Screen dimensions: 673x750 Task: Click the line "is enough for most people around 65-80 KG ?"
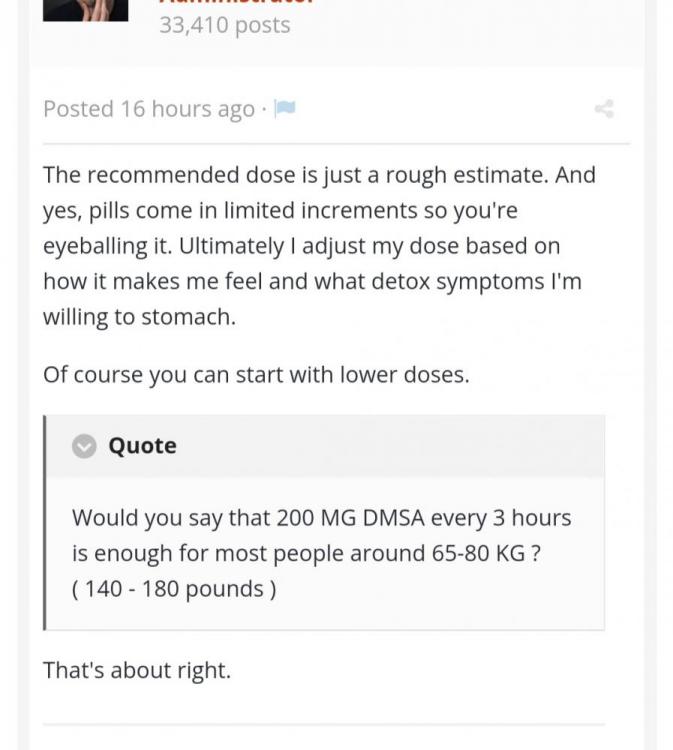[307, 553]
